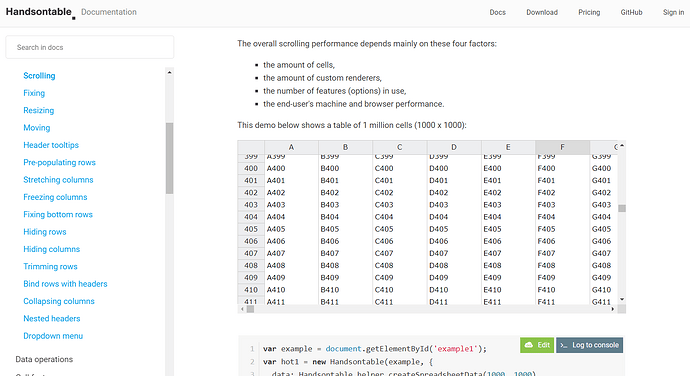Click the green Edit button
690x376 pixels.
pos(537,345)
